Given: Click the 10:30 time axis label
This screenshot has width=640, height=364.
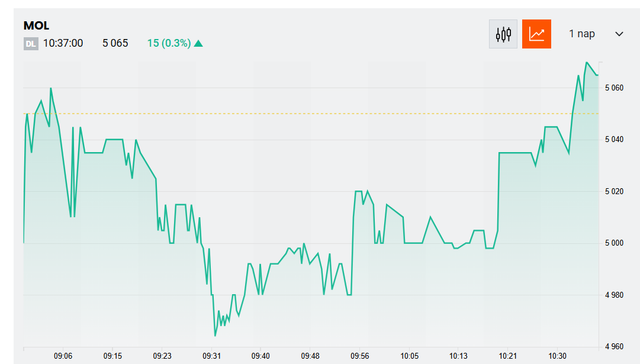Looking at the screenshot, I should click(x=557, y=356).
